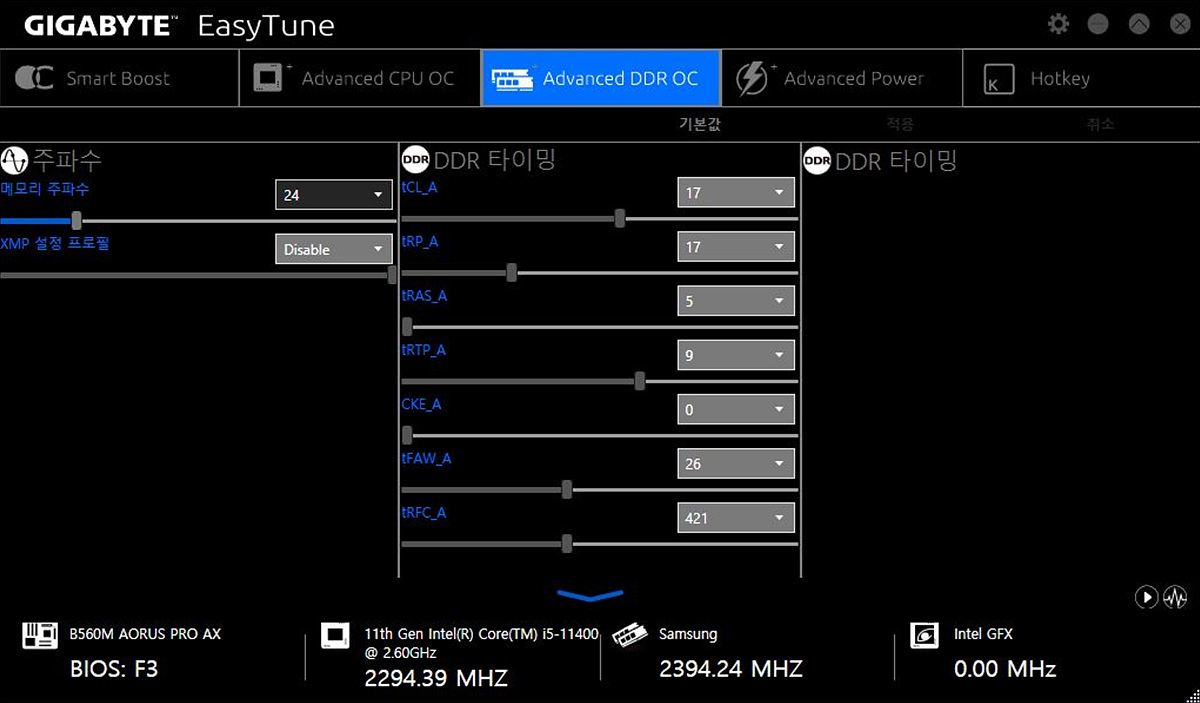Open the tRP_A dropdown showing 17

[736, 247]
